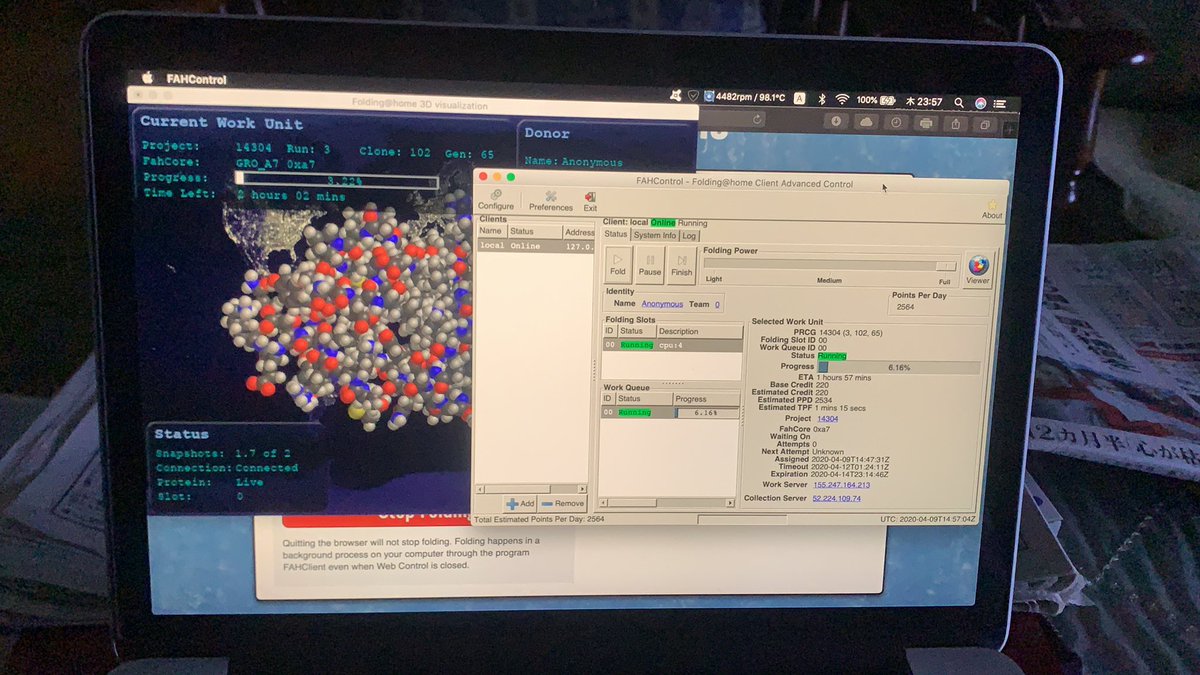Click Stop Folding red button in browser
Image resolution: width=1200 pixels, height=675 pixels.
377,516
